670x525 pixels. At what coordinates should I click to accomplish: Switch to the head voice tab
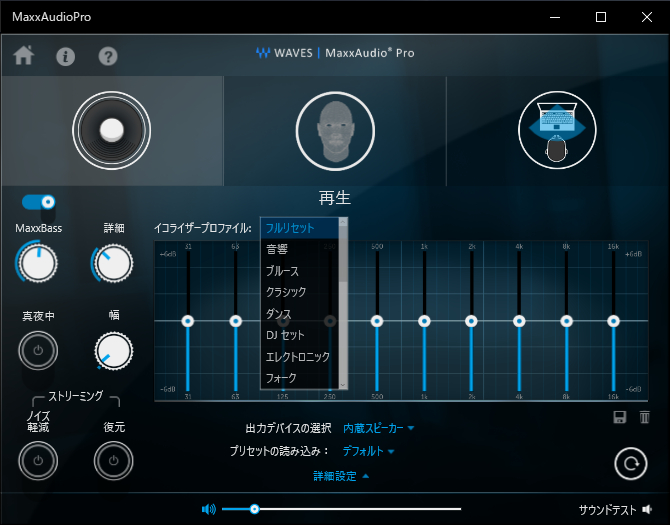coord(335,131)
